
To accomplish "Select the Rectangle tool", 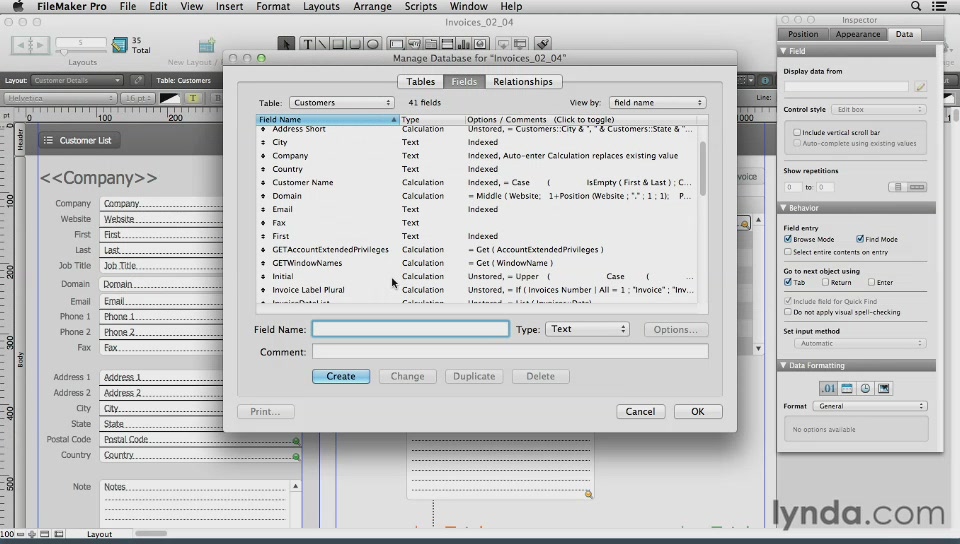I will 338,44.
